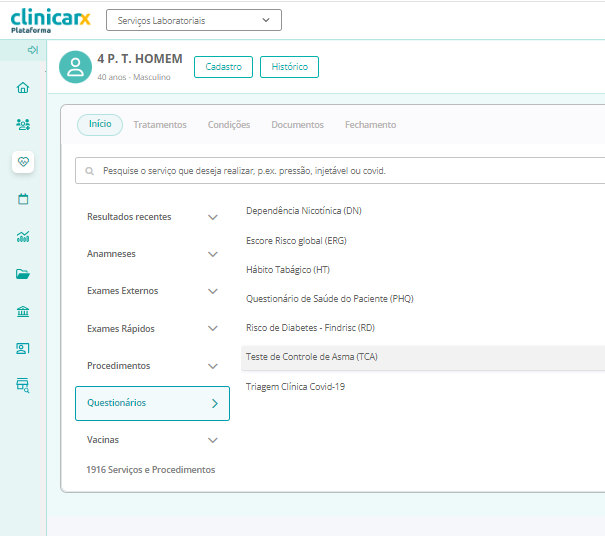Click the service search input field
This screenshot has height=536, width=605.
(x=340, y=171)
